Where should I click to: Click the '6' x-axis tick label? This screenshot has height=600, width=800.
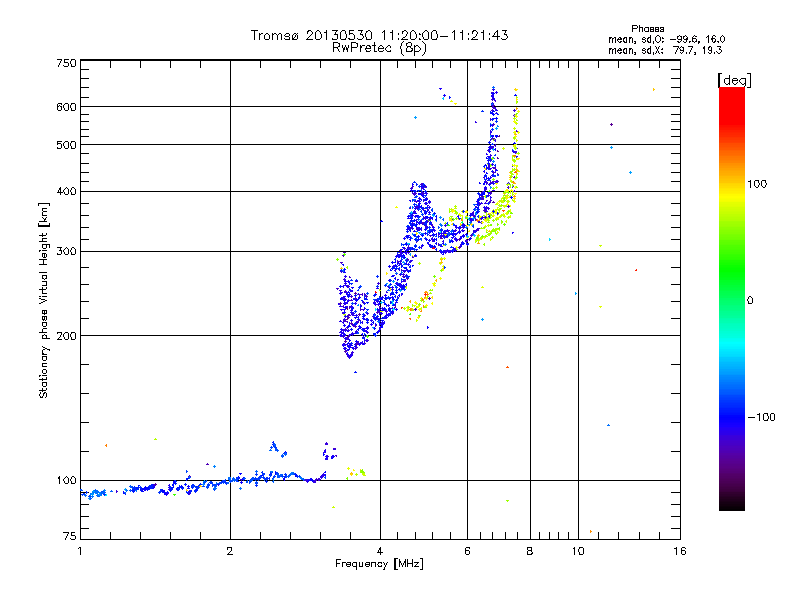[x=467, y=551]
